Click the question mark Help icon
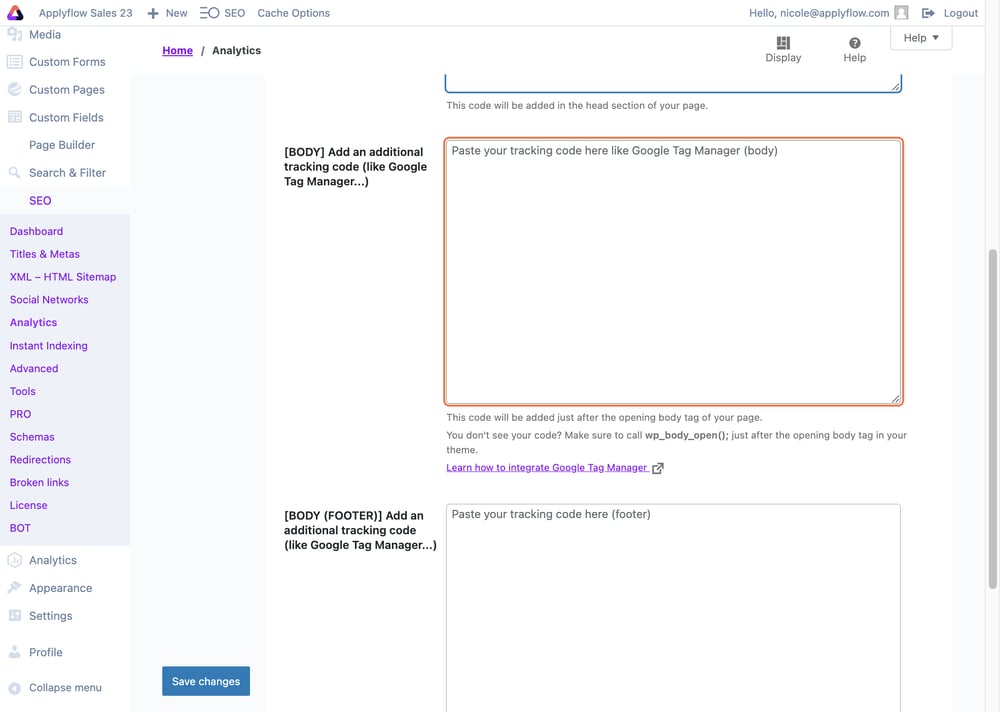The width and height of the screenshot is (1000, 712). (x=855, y=43)
